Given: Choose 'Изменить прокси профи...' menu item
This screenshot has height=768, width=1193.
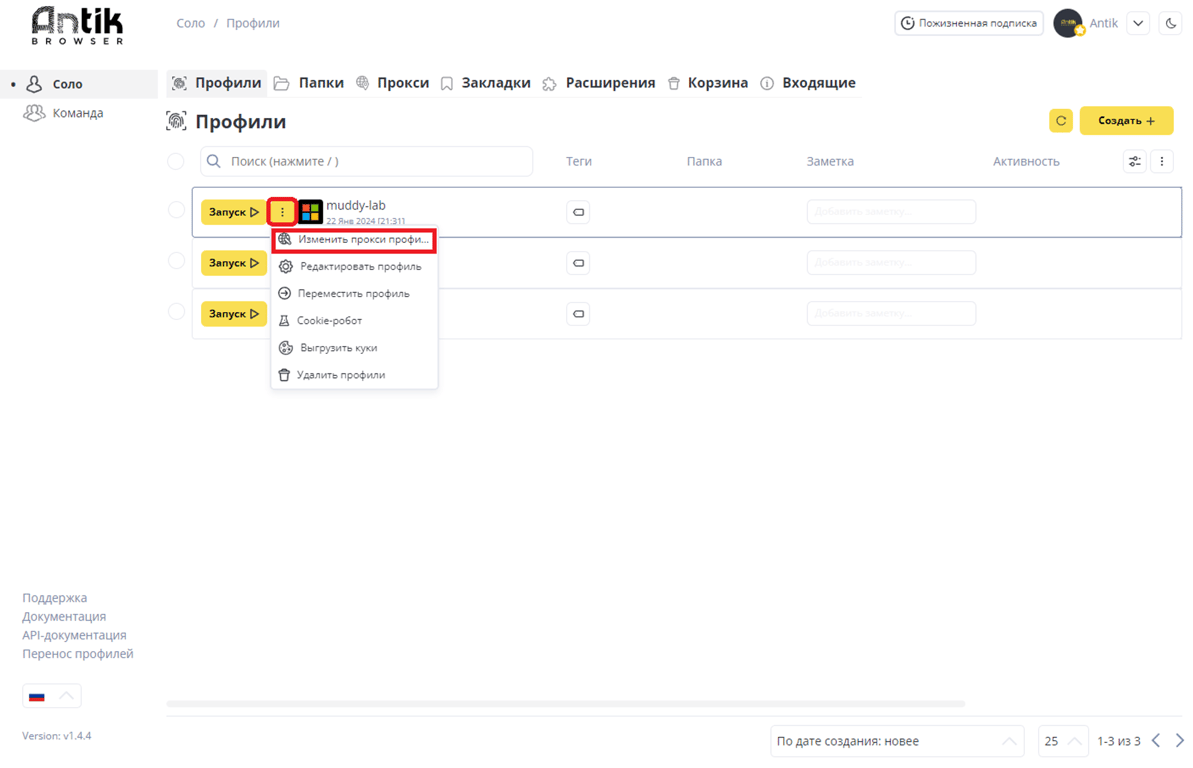Looking at the screenshot, I should pos(354,239).
